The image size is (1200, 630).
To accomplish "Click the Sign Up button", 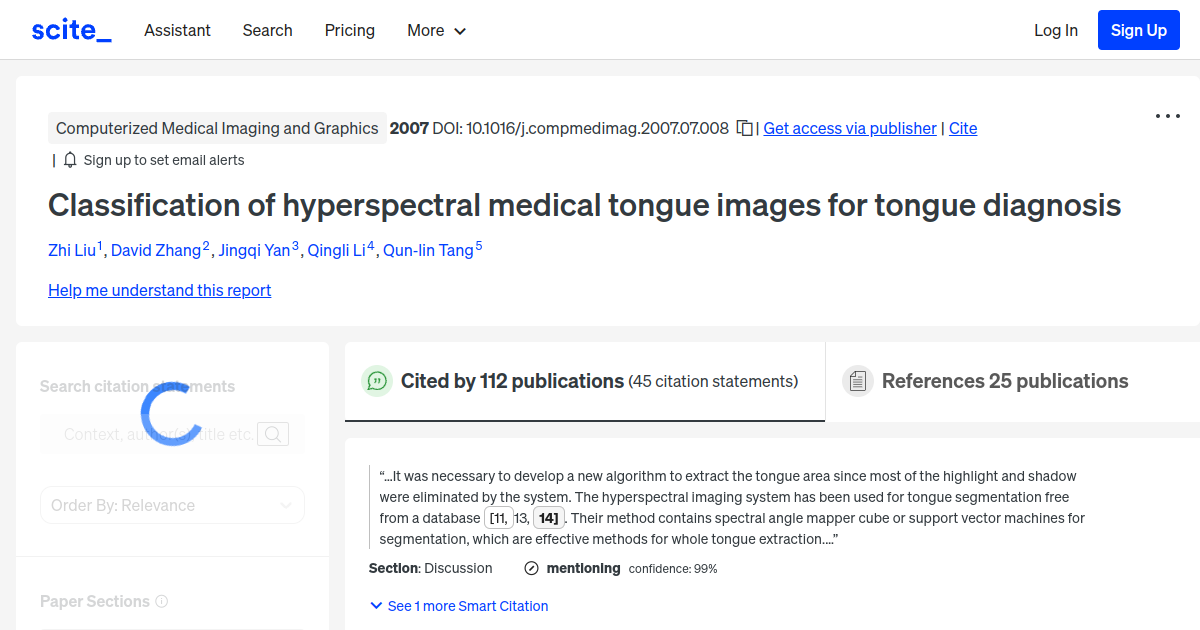I will (1138, 29).
